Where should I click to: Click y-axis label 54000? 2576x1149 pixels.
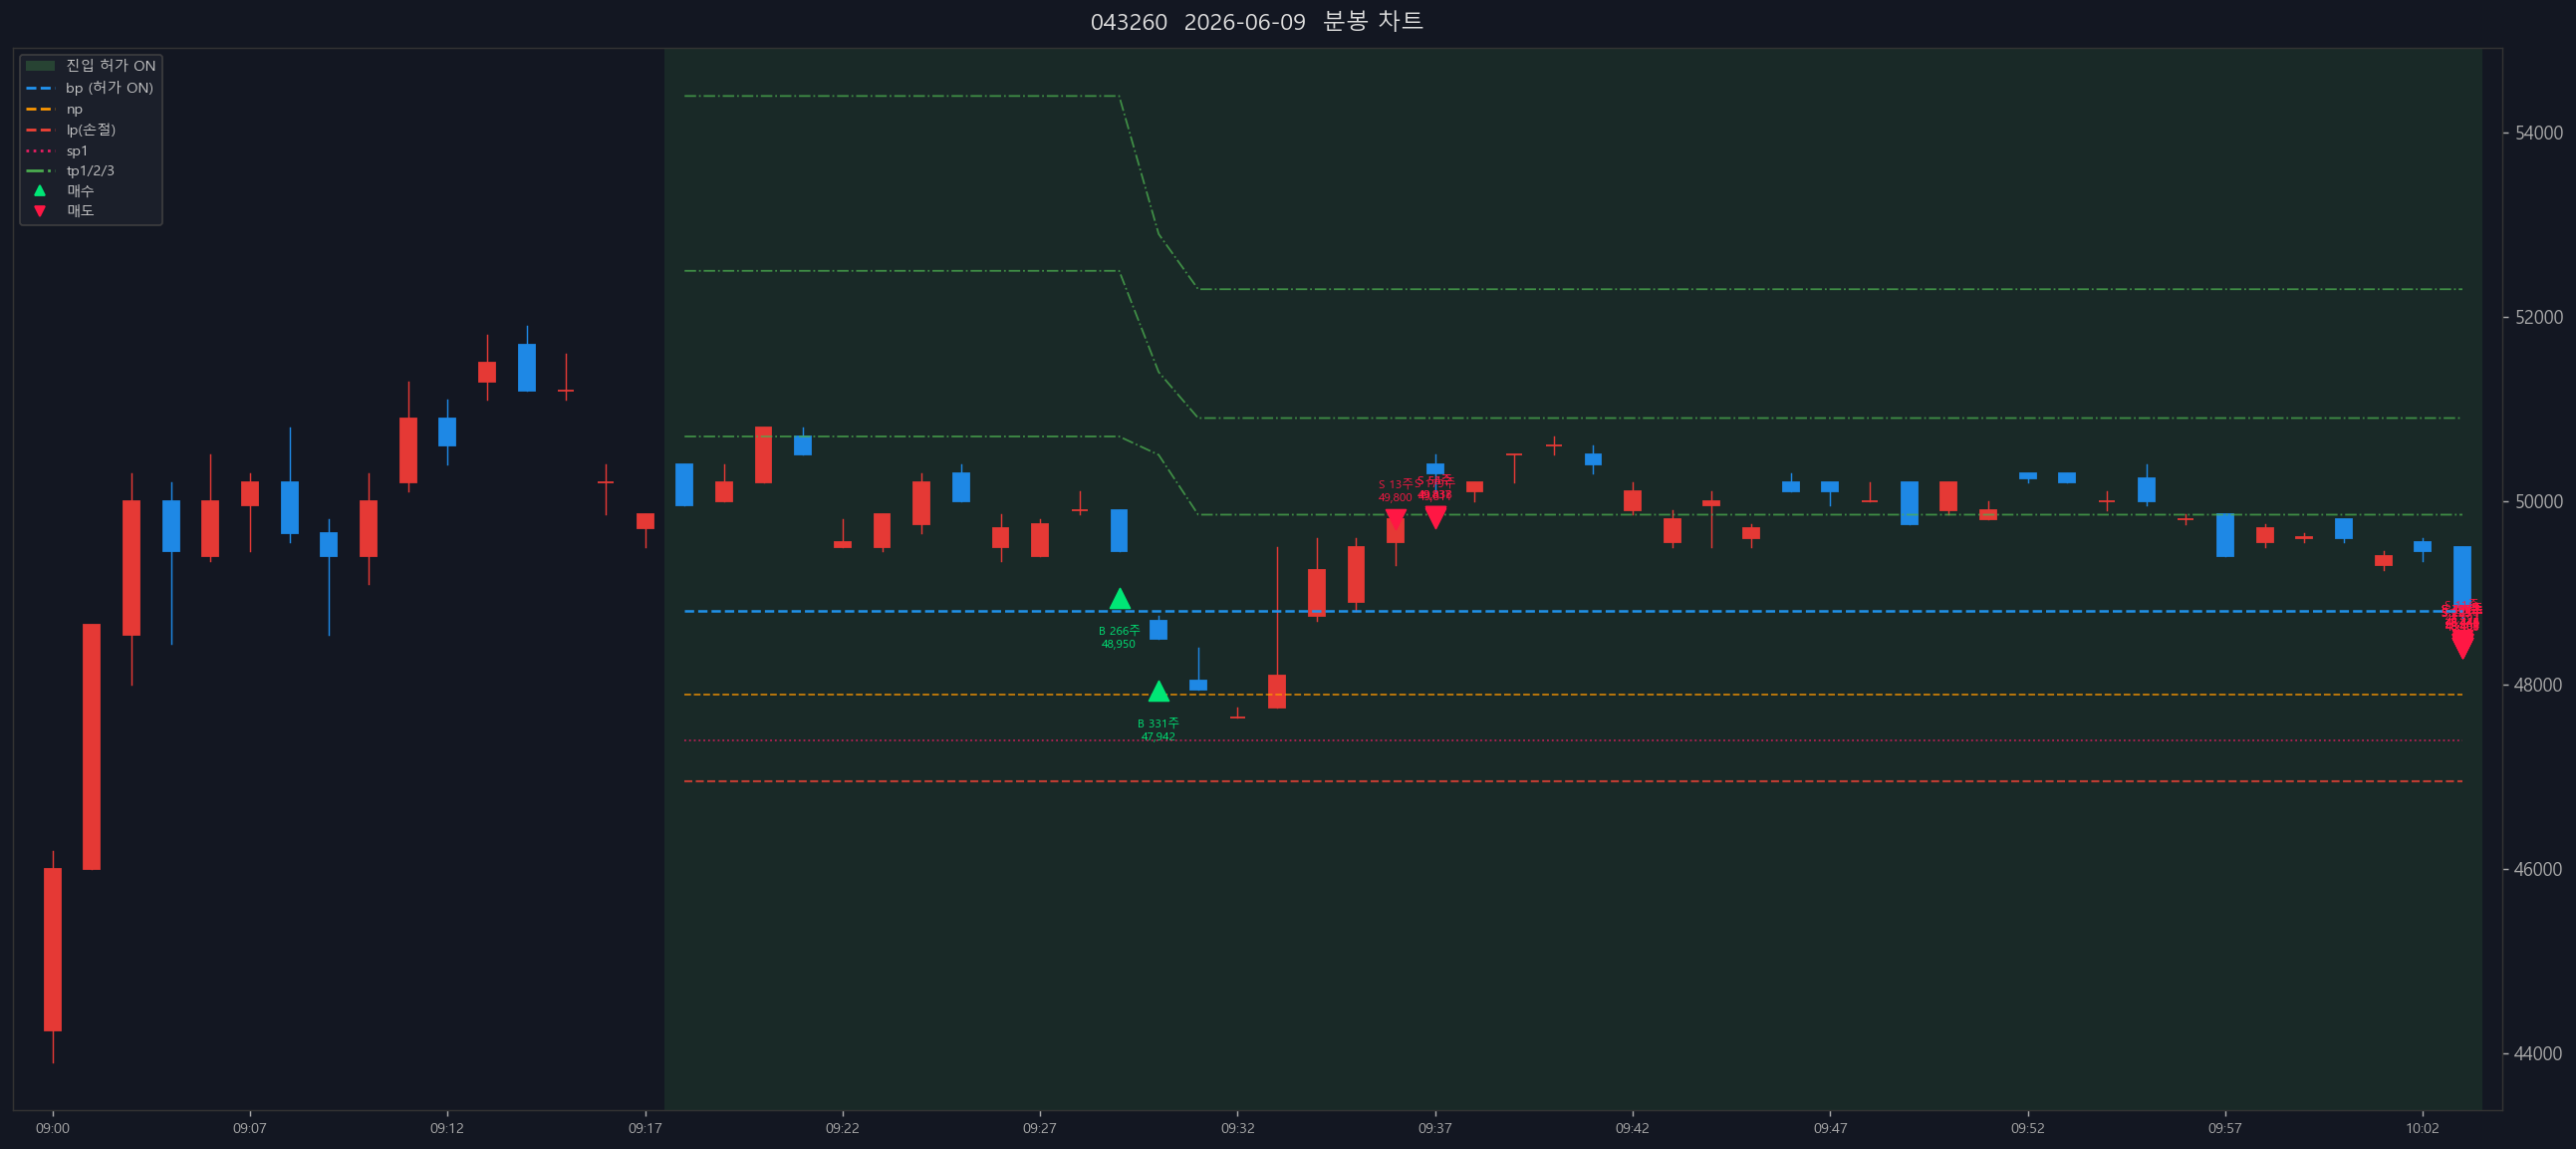[x=2539, y=133]
